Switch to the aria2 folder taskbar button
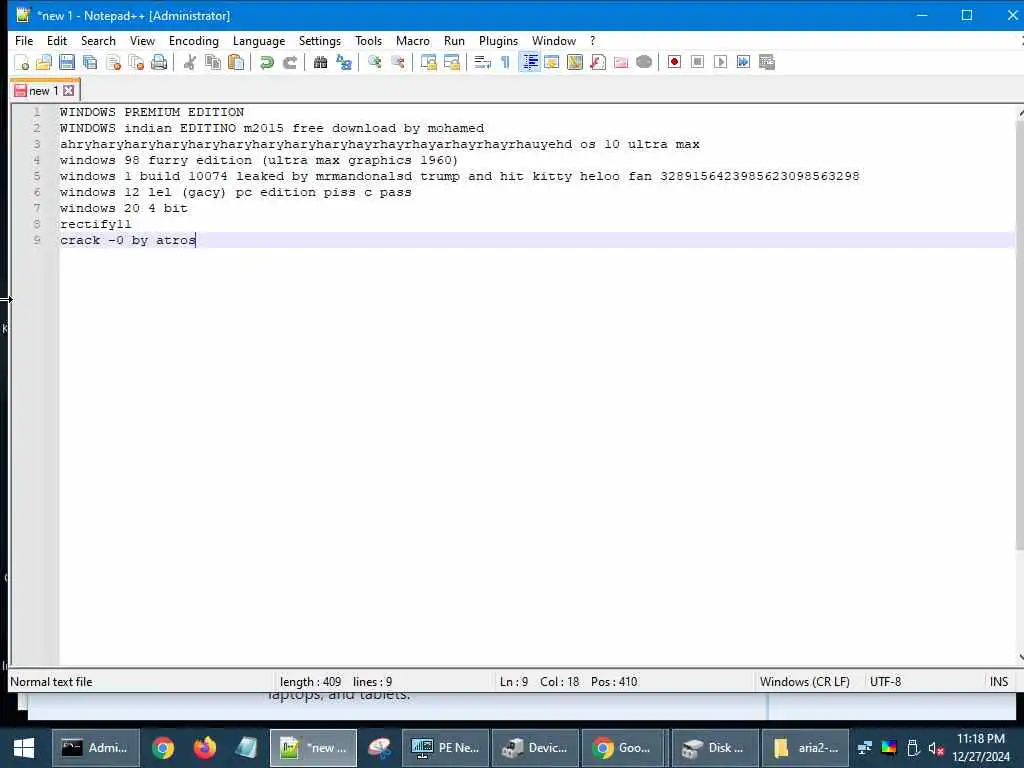This screenshot has width=1024, height=768. point(805,748)
